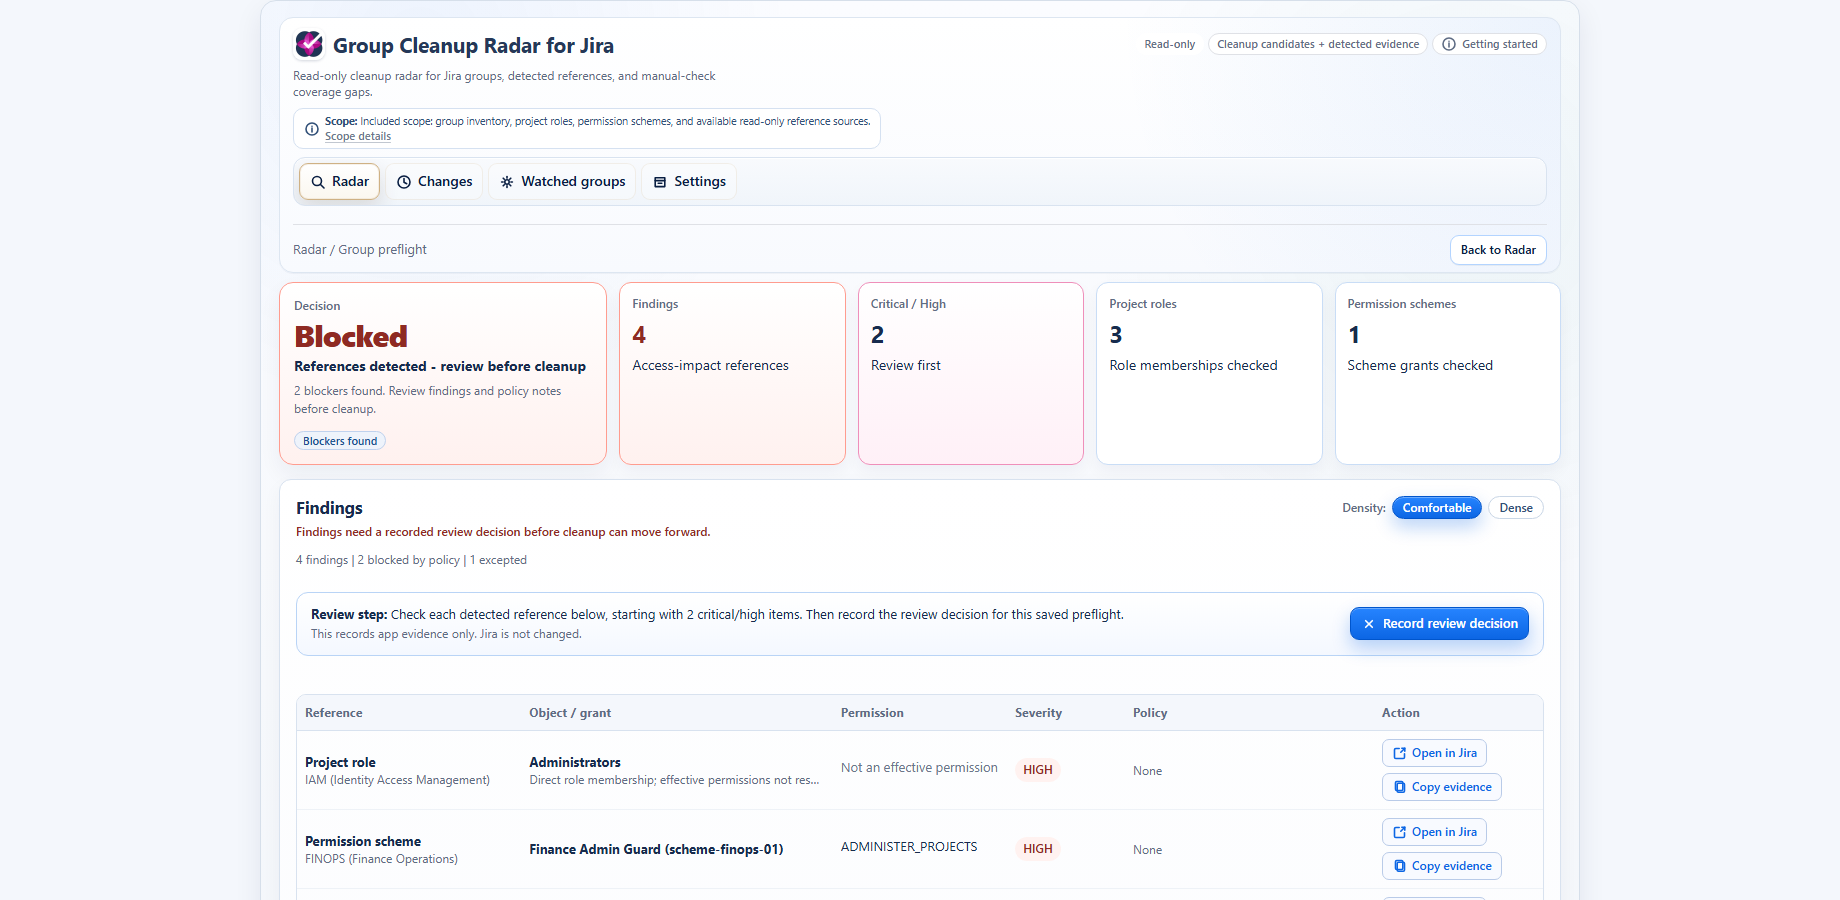Click the clock icon on Changes tab
The width and height of the screenshot is (1840, 900).
[x=404, y=182]
